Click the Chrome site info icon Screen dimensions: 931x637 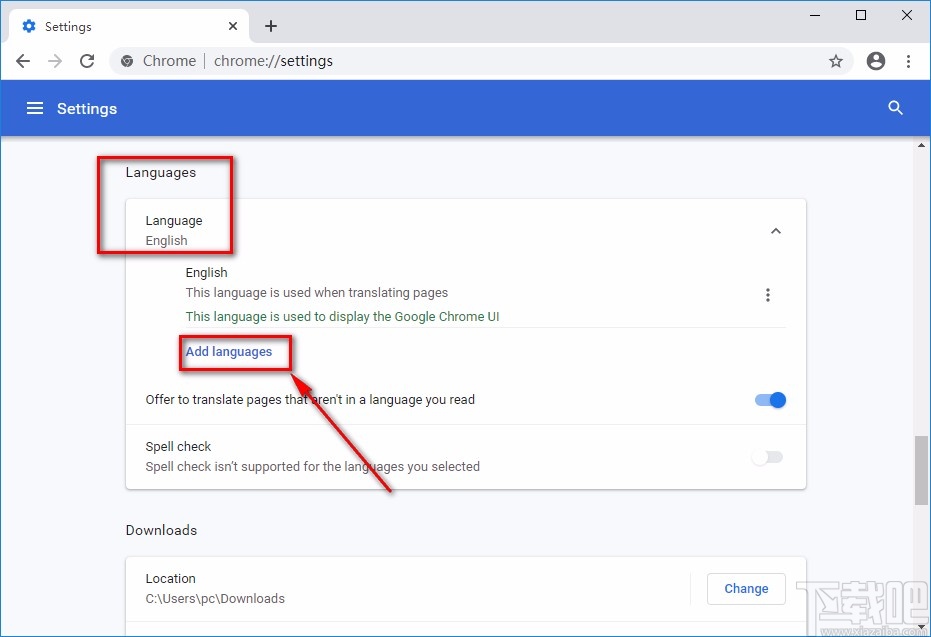click(127, 61)
